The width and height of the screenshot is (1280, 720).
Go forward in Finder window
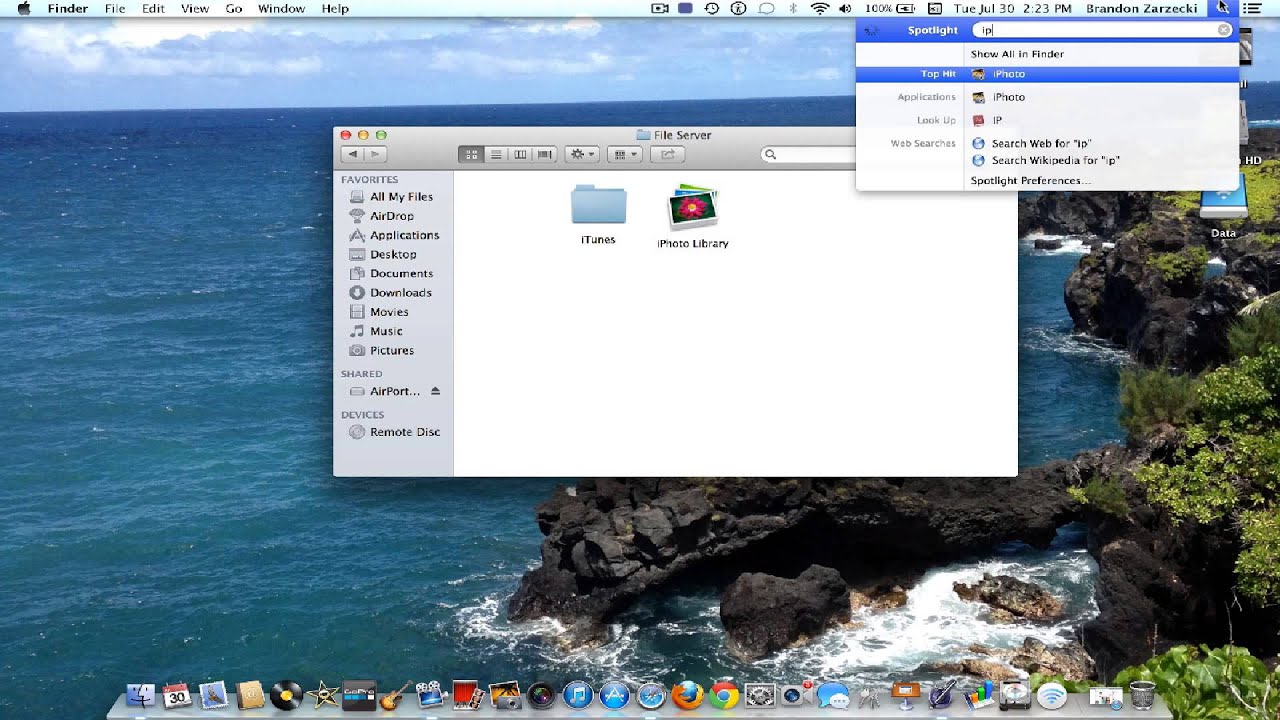pyautogui.click(x=375, y=154)
